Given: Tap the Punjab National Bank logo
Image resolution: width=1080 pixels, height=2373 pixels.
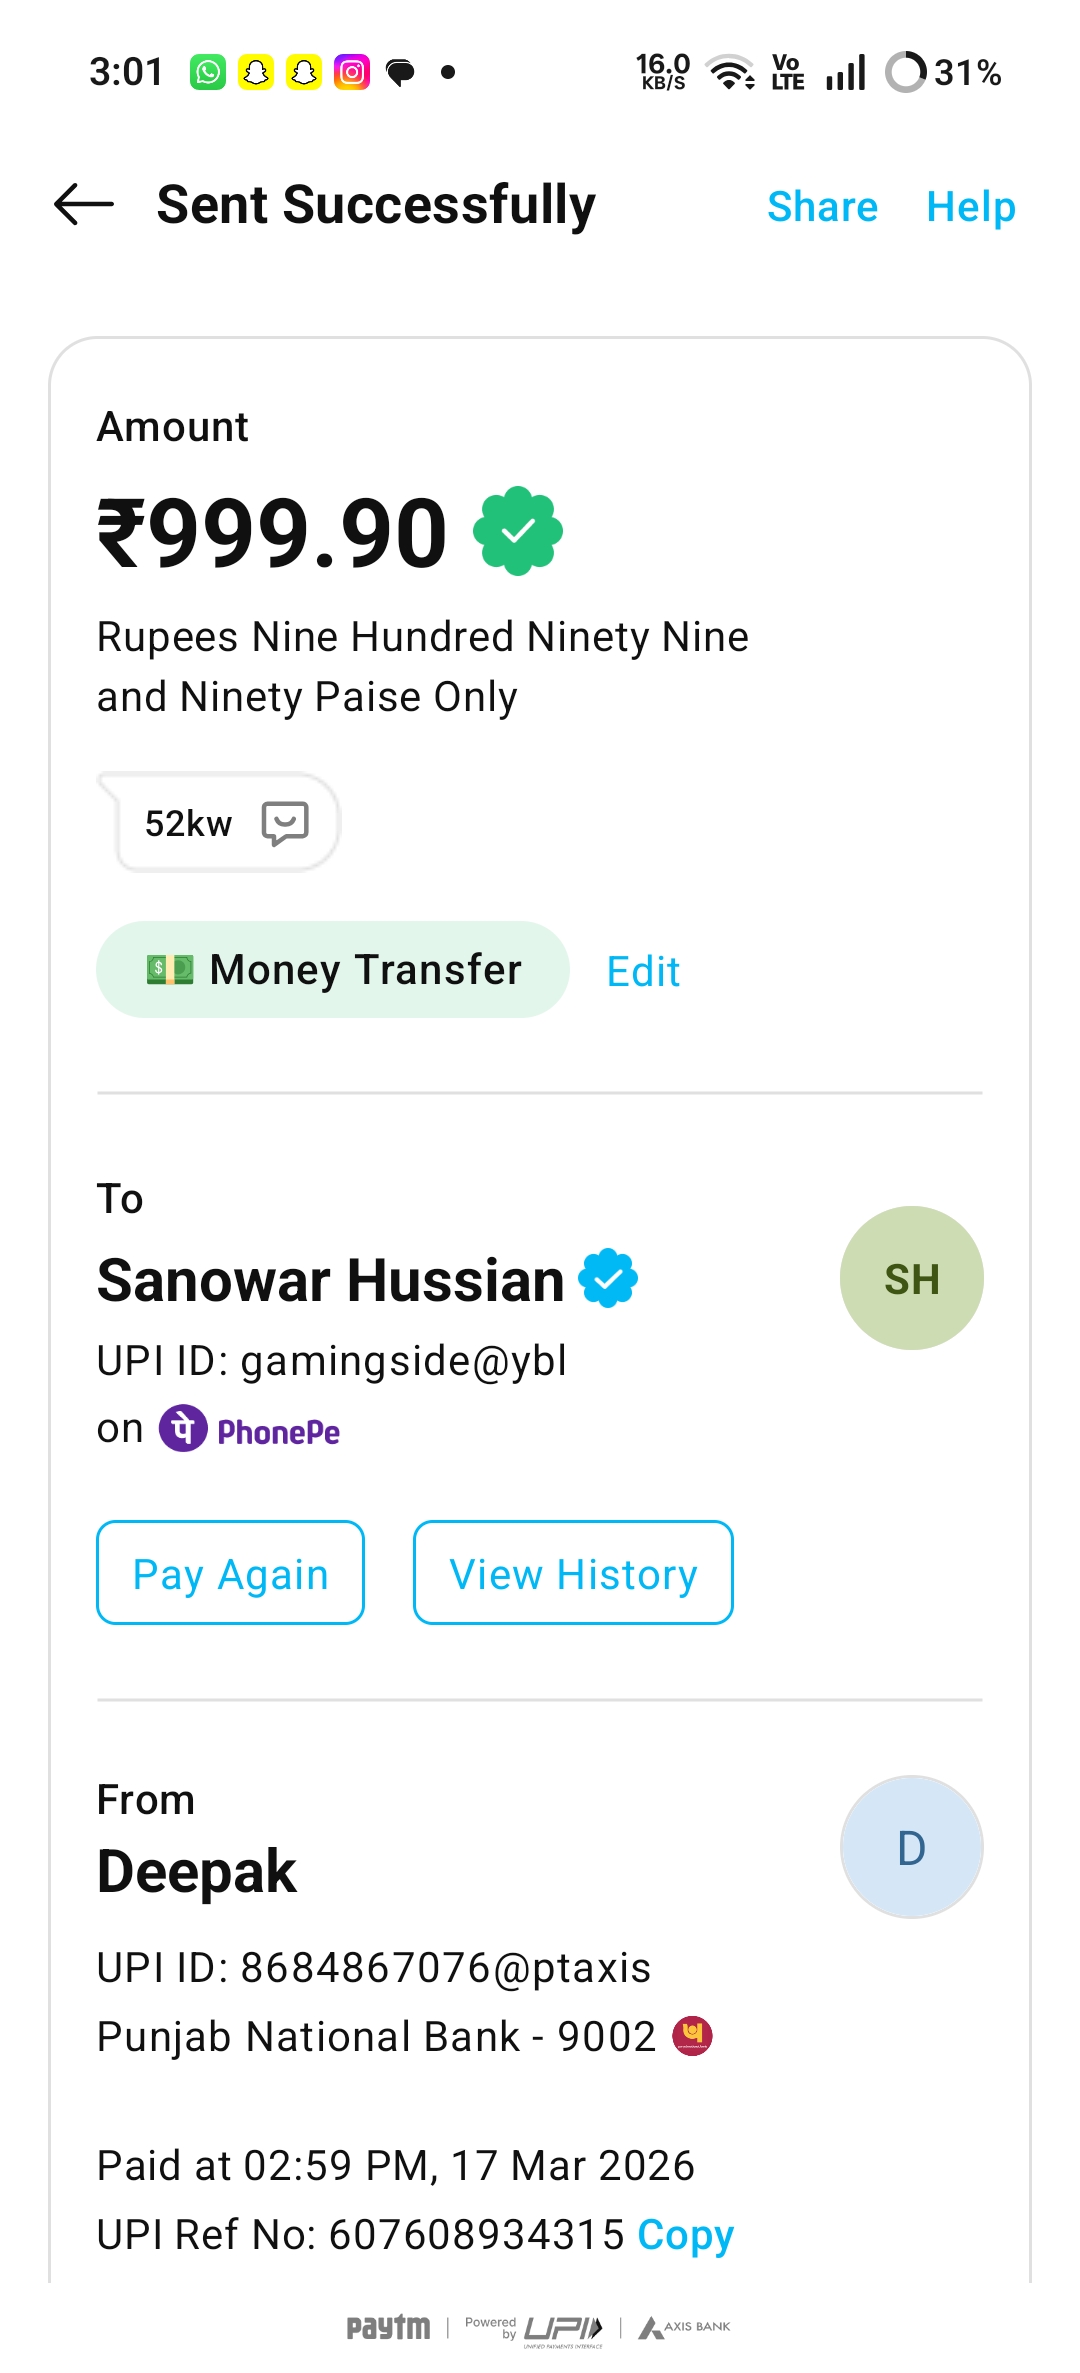Looking at the screenshot, I should pos(692,2035).
